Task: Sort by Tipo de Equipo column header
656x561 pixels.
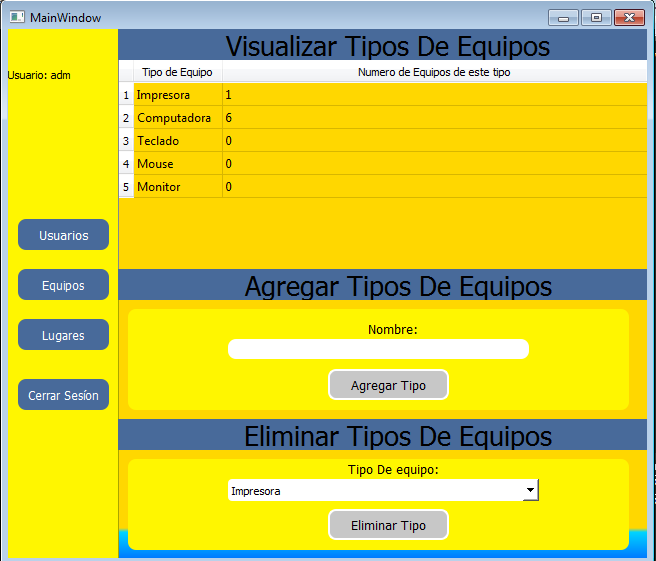Action: pos(177,72)
